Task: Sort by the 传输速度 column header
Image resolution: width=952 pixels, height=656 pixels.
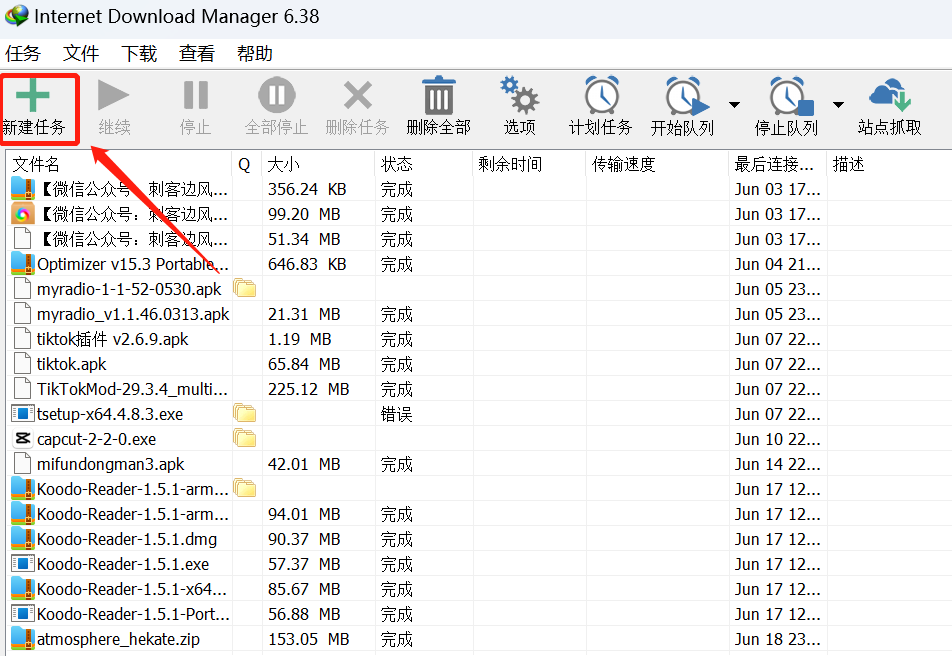Action: pos(657,164)
